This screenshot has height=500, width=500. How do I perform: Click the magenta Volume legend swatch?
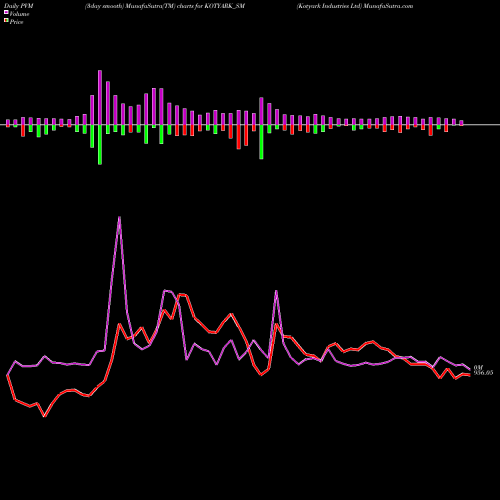[6, 12]
